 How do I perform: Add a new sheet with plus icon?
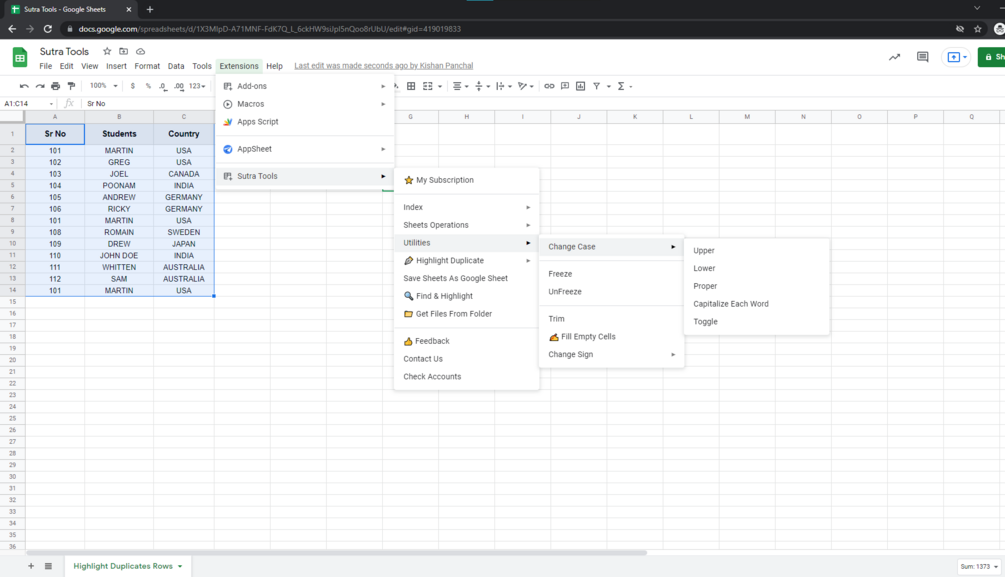pyautogui.click(x=31, y=566)
